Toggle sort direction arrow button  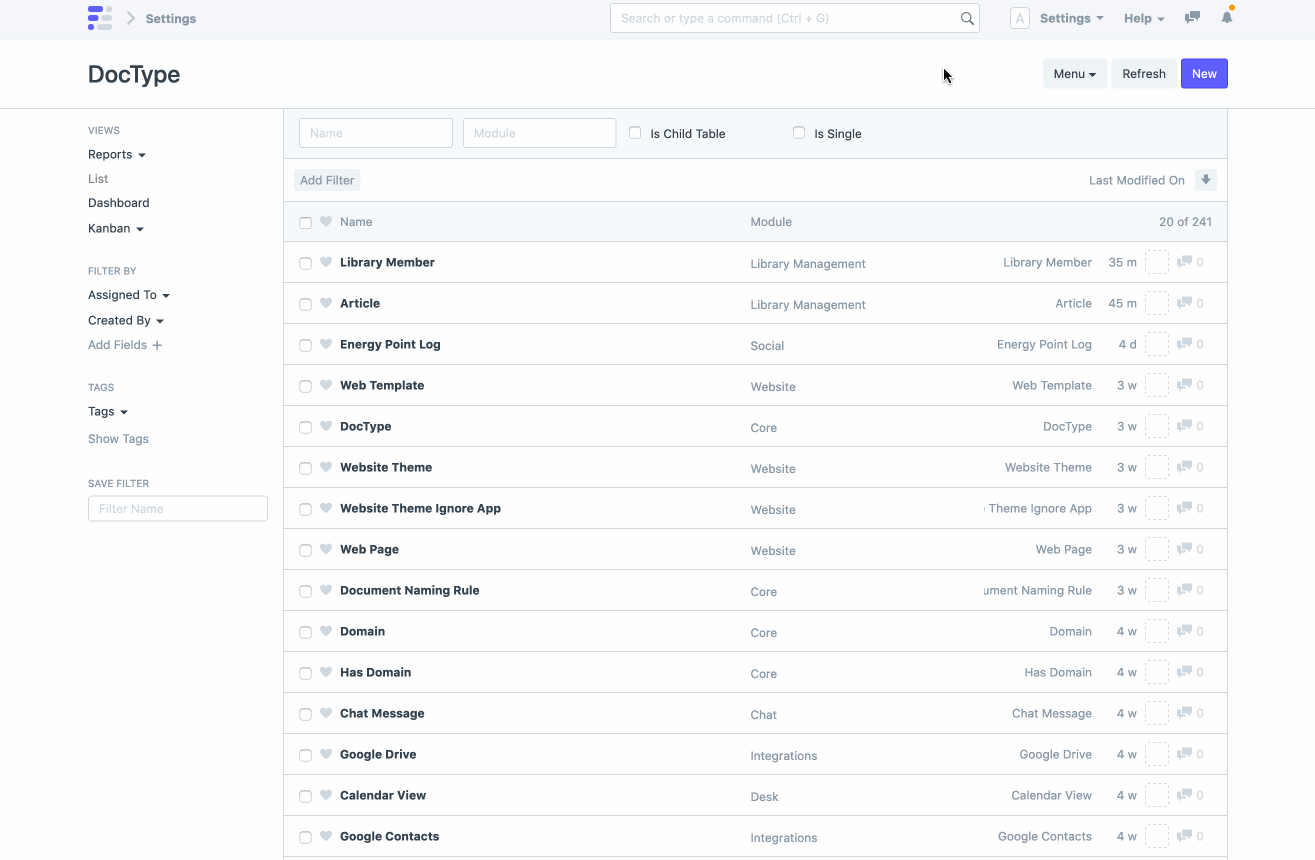click(1206, 180)
